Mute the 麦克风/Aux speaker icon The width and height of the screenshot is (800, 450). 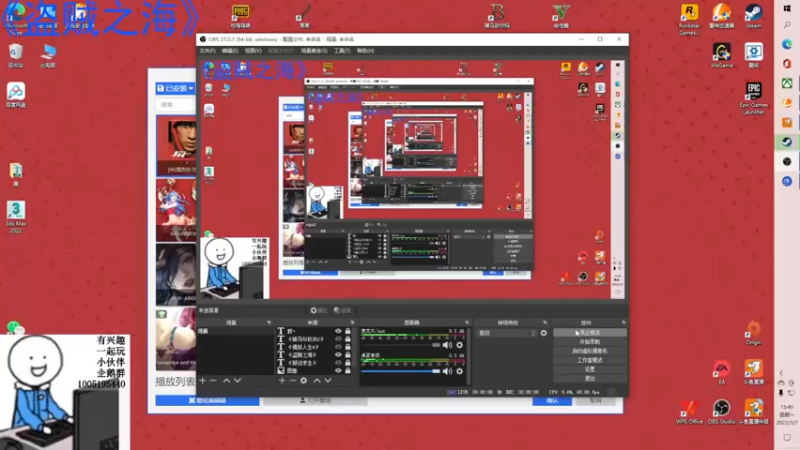pyautogui.click(x=447, y=345)
